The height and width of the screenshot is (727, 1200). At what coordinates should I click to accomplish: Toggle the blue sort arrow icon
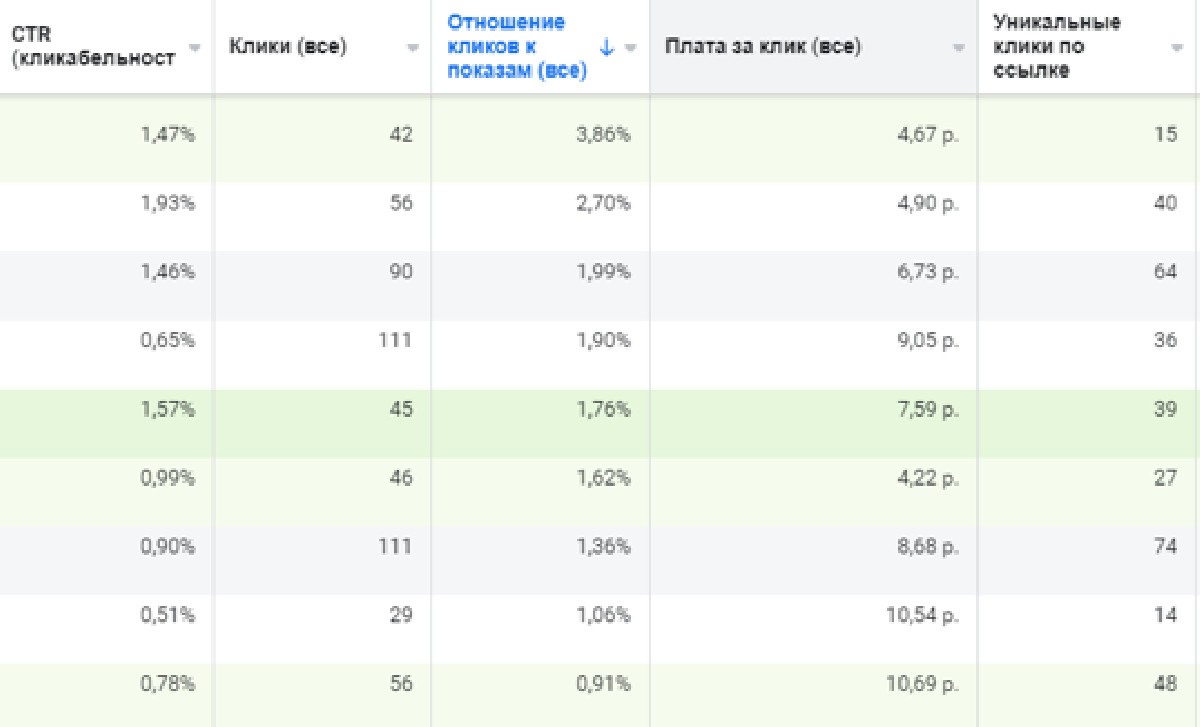(x=606, y=47)
